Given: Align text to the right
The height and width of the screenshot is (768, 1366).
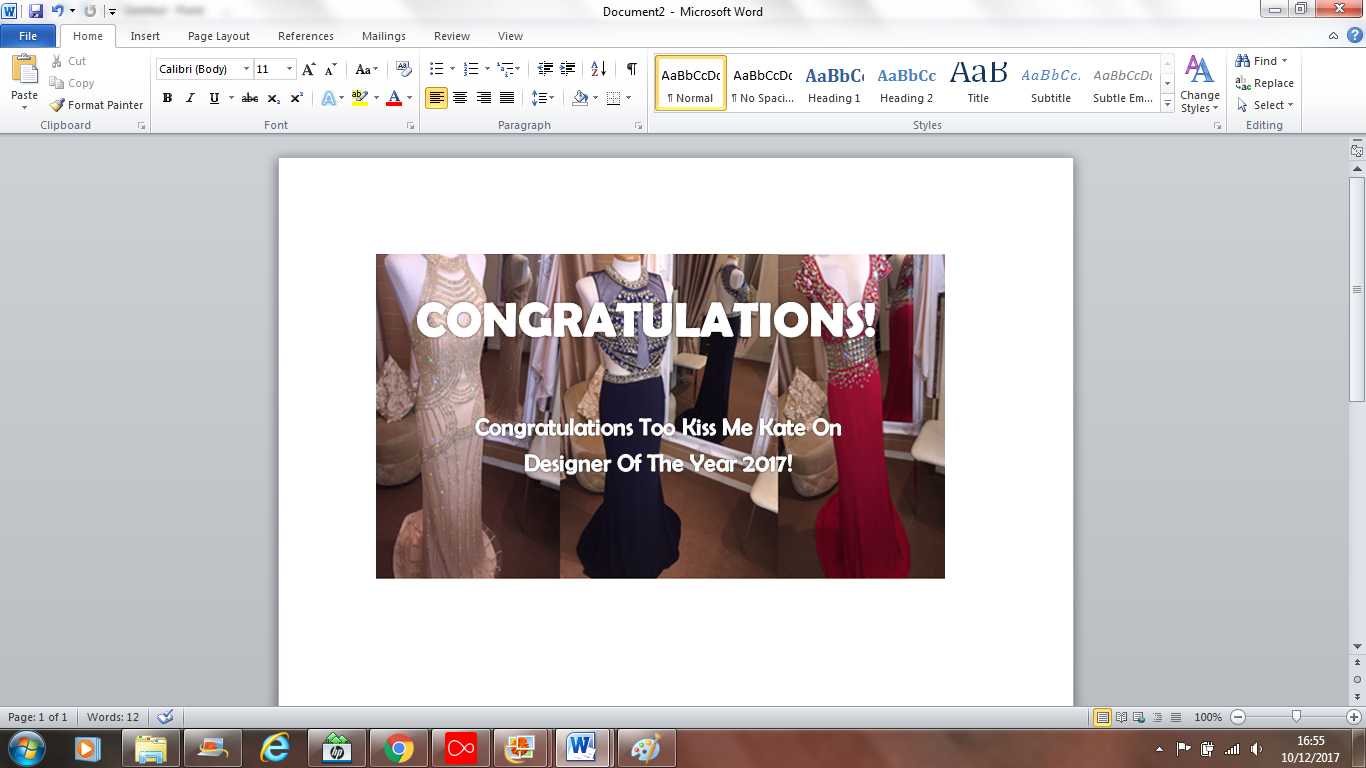Looking at the screenshot, I should 484,98.
